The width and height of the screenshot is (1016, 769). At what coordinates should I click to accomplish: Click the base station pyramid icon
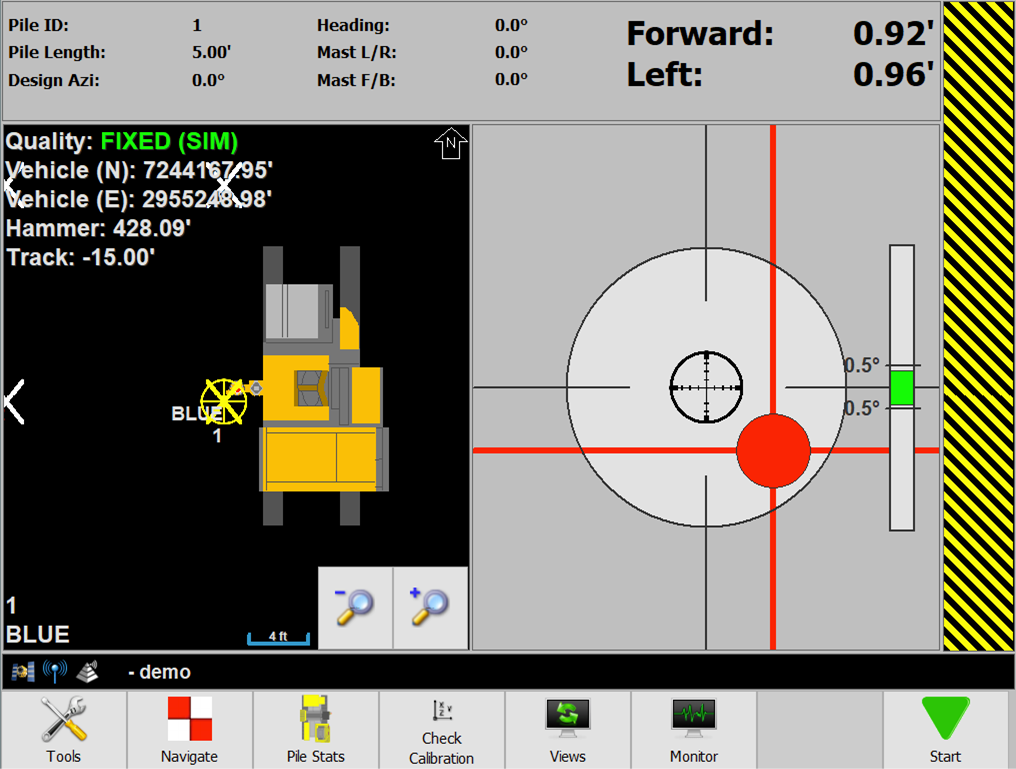click(88, 671)
